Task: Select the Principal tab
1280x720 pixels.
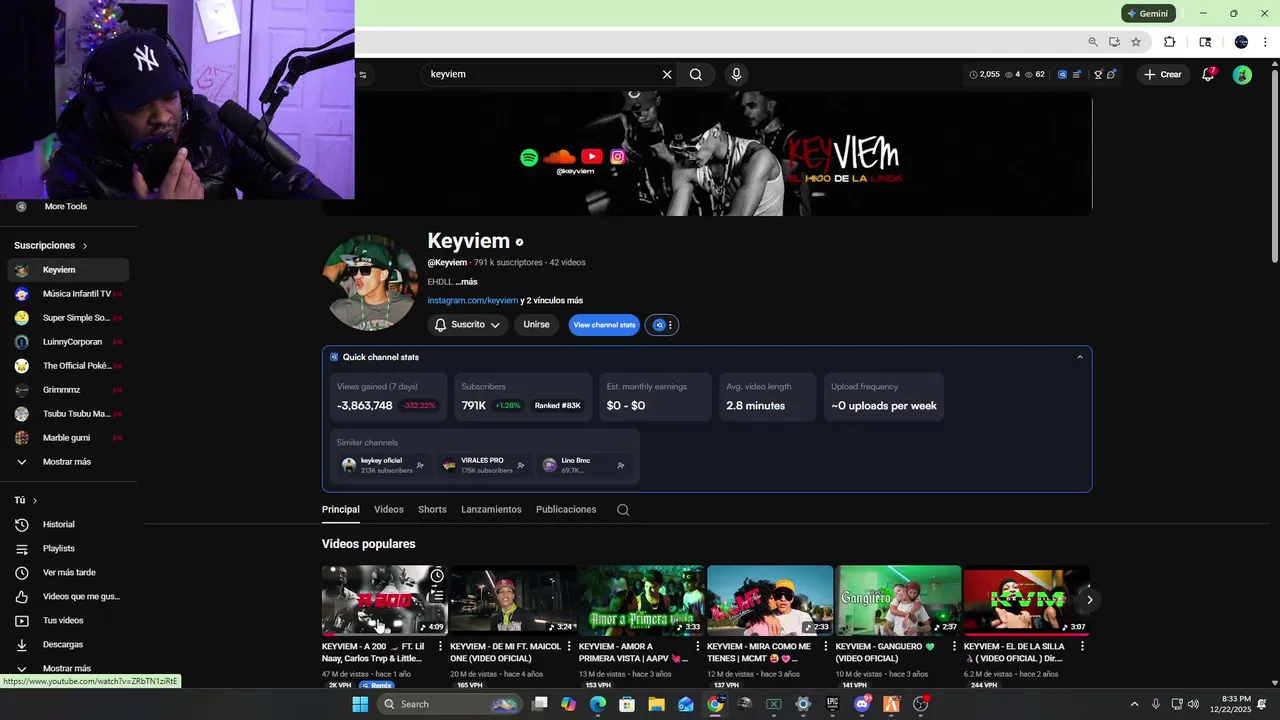Action: pos(341,509)
